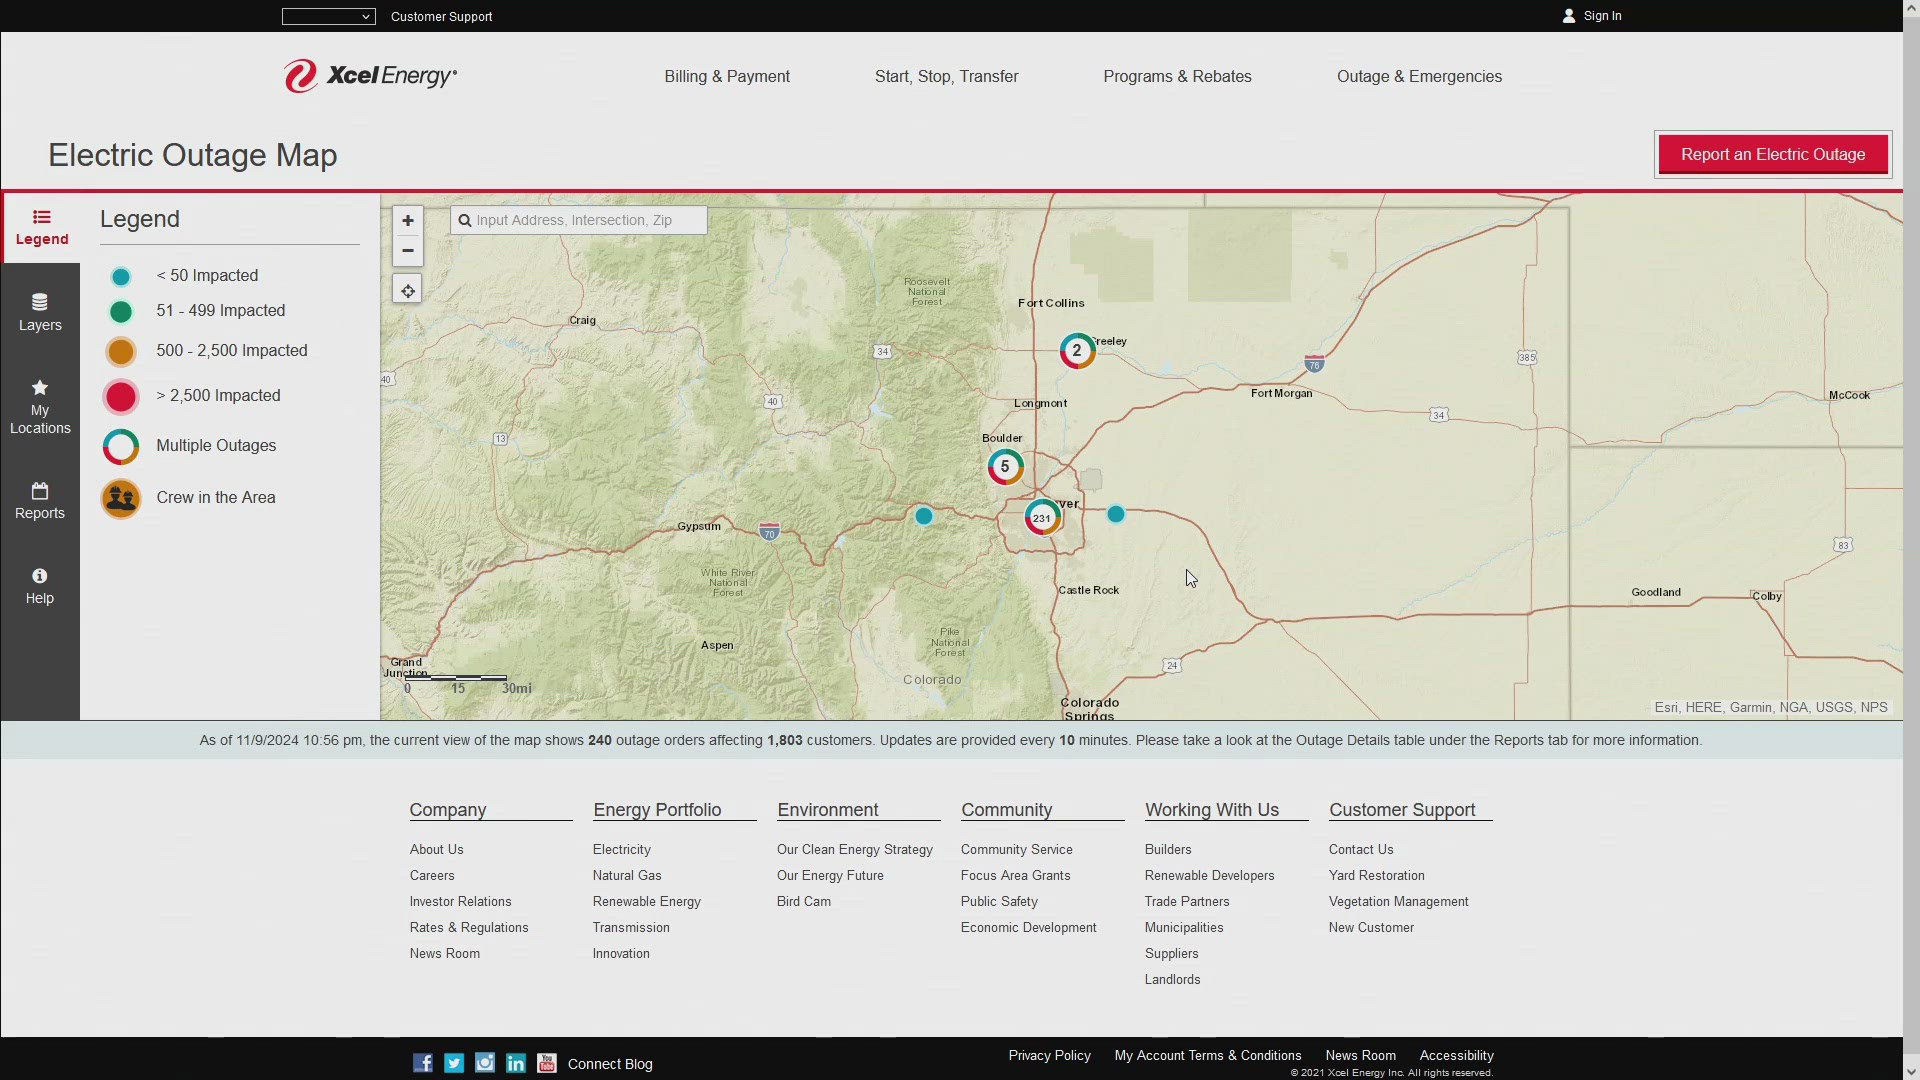The image size is (1920, 1080).
Task: Open Renewable Energy footer link
Action: [647, 902]
